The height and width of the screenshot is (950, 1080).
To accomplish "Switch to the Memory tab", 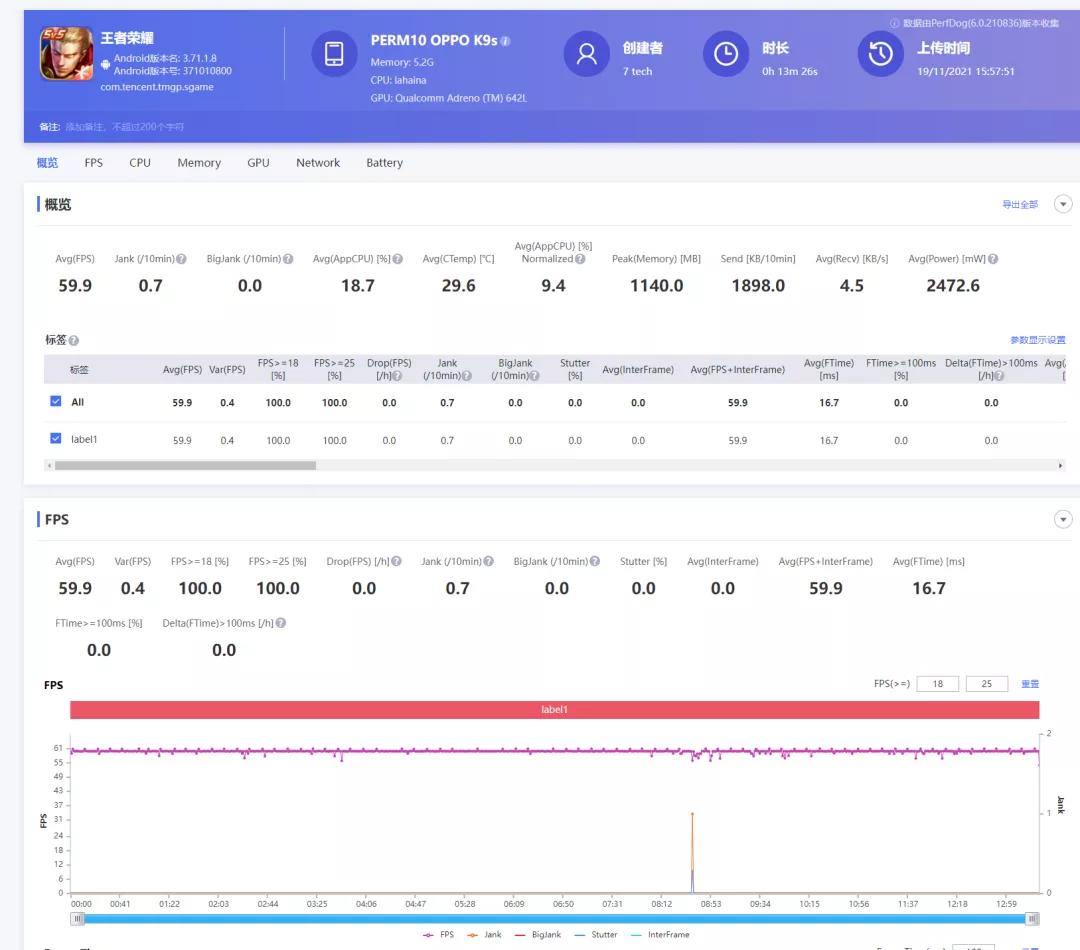I will (x=199, y=163).
